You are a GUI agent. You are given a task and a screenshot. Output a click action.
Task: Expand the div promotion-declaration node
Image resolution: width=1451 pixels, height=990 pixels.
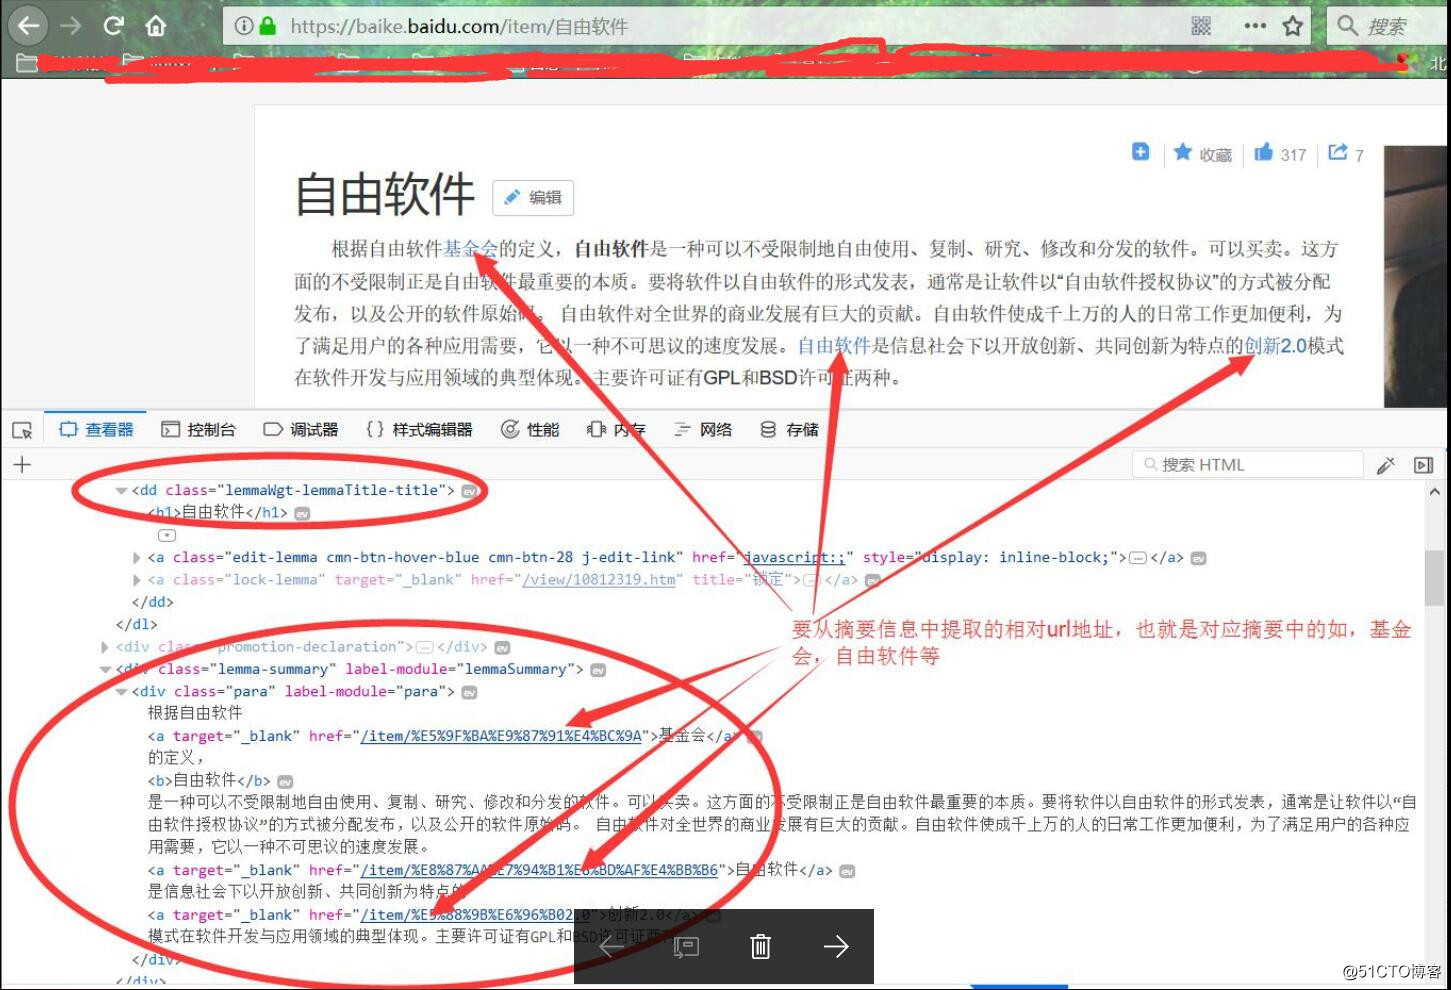coord(105,647)
